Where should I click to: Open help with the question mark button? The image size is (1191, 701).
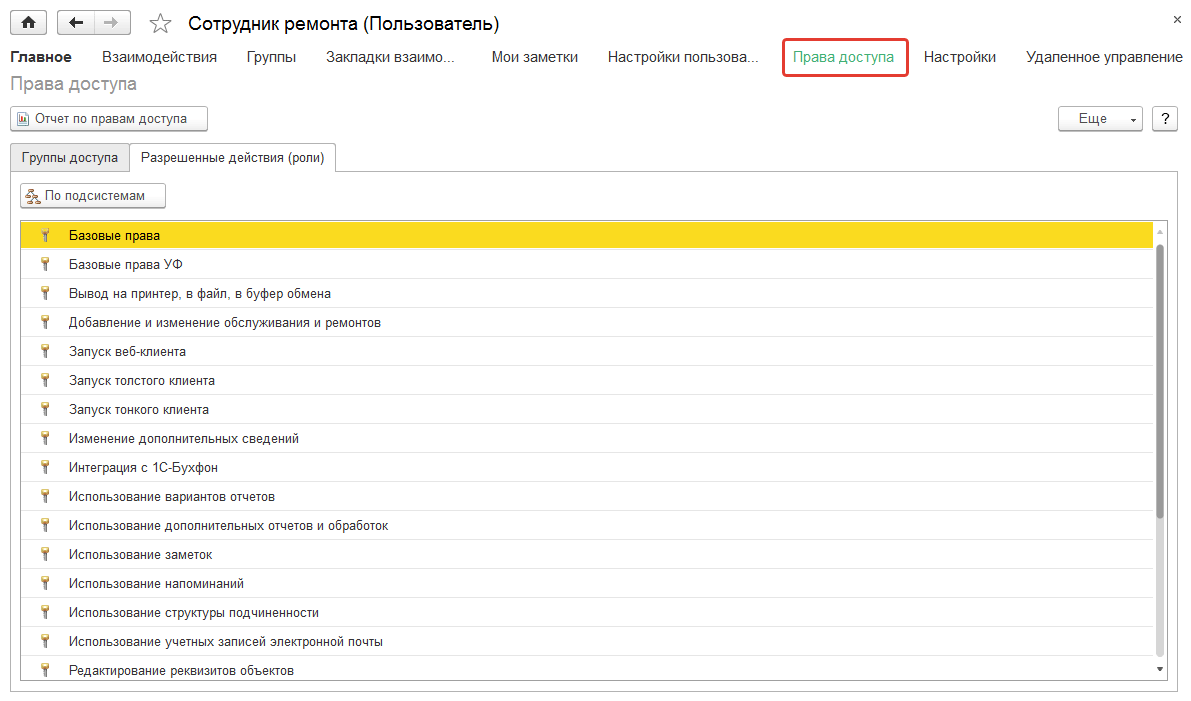[x=1164, y=118]
